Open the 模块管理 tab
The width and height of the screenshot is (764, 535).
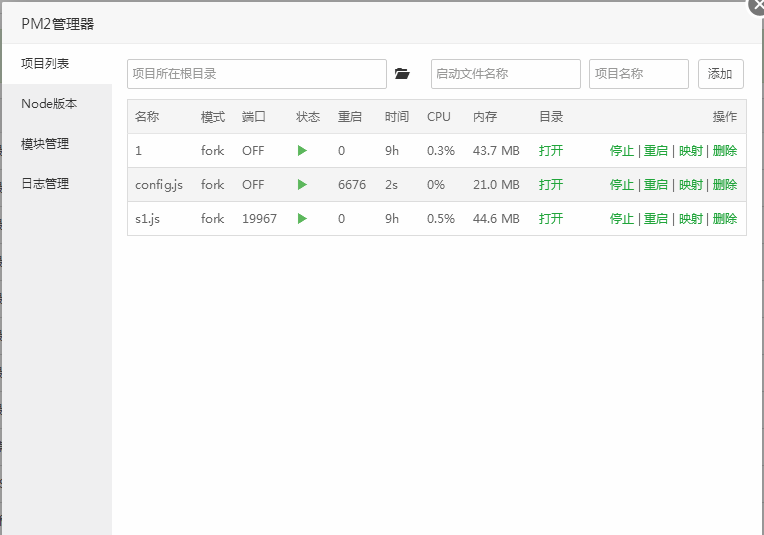point(57,144)
